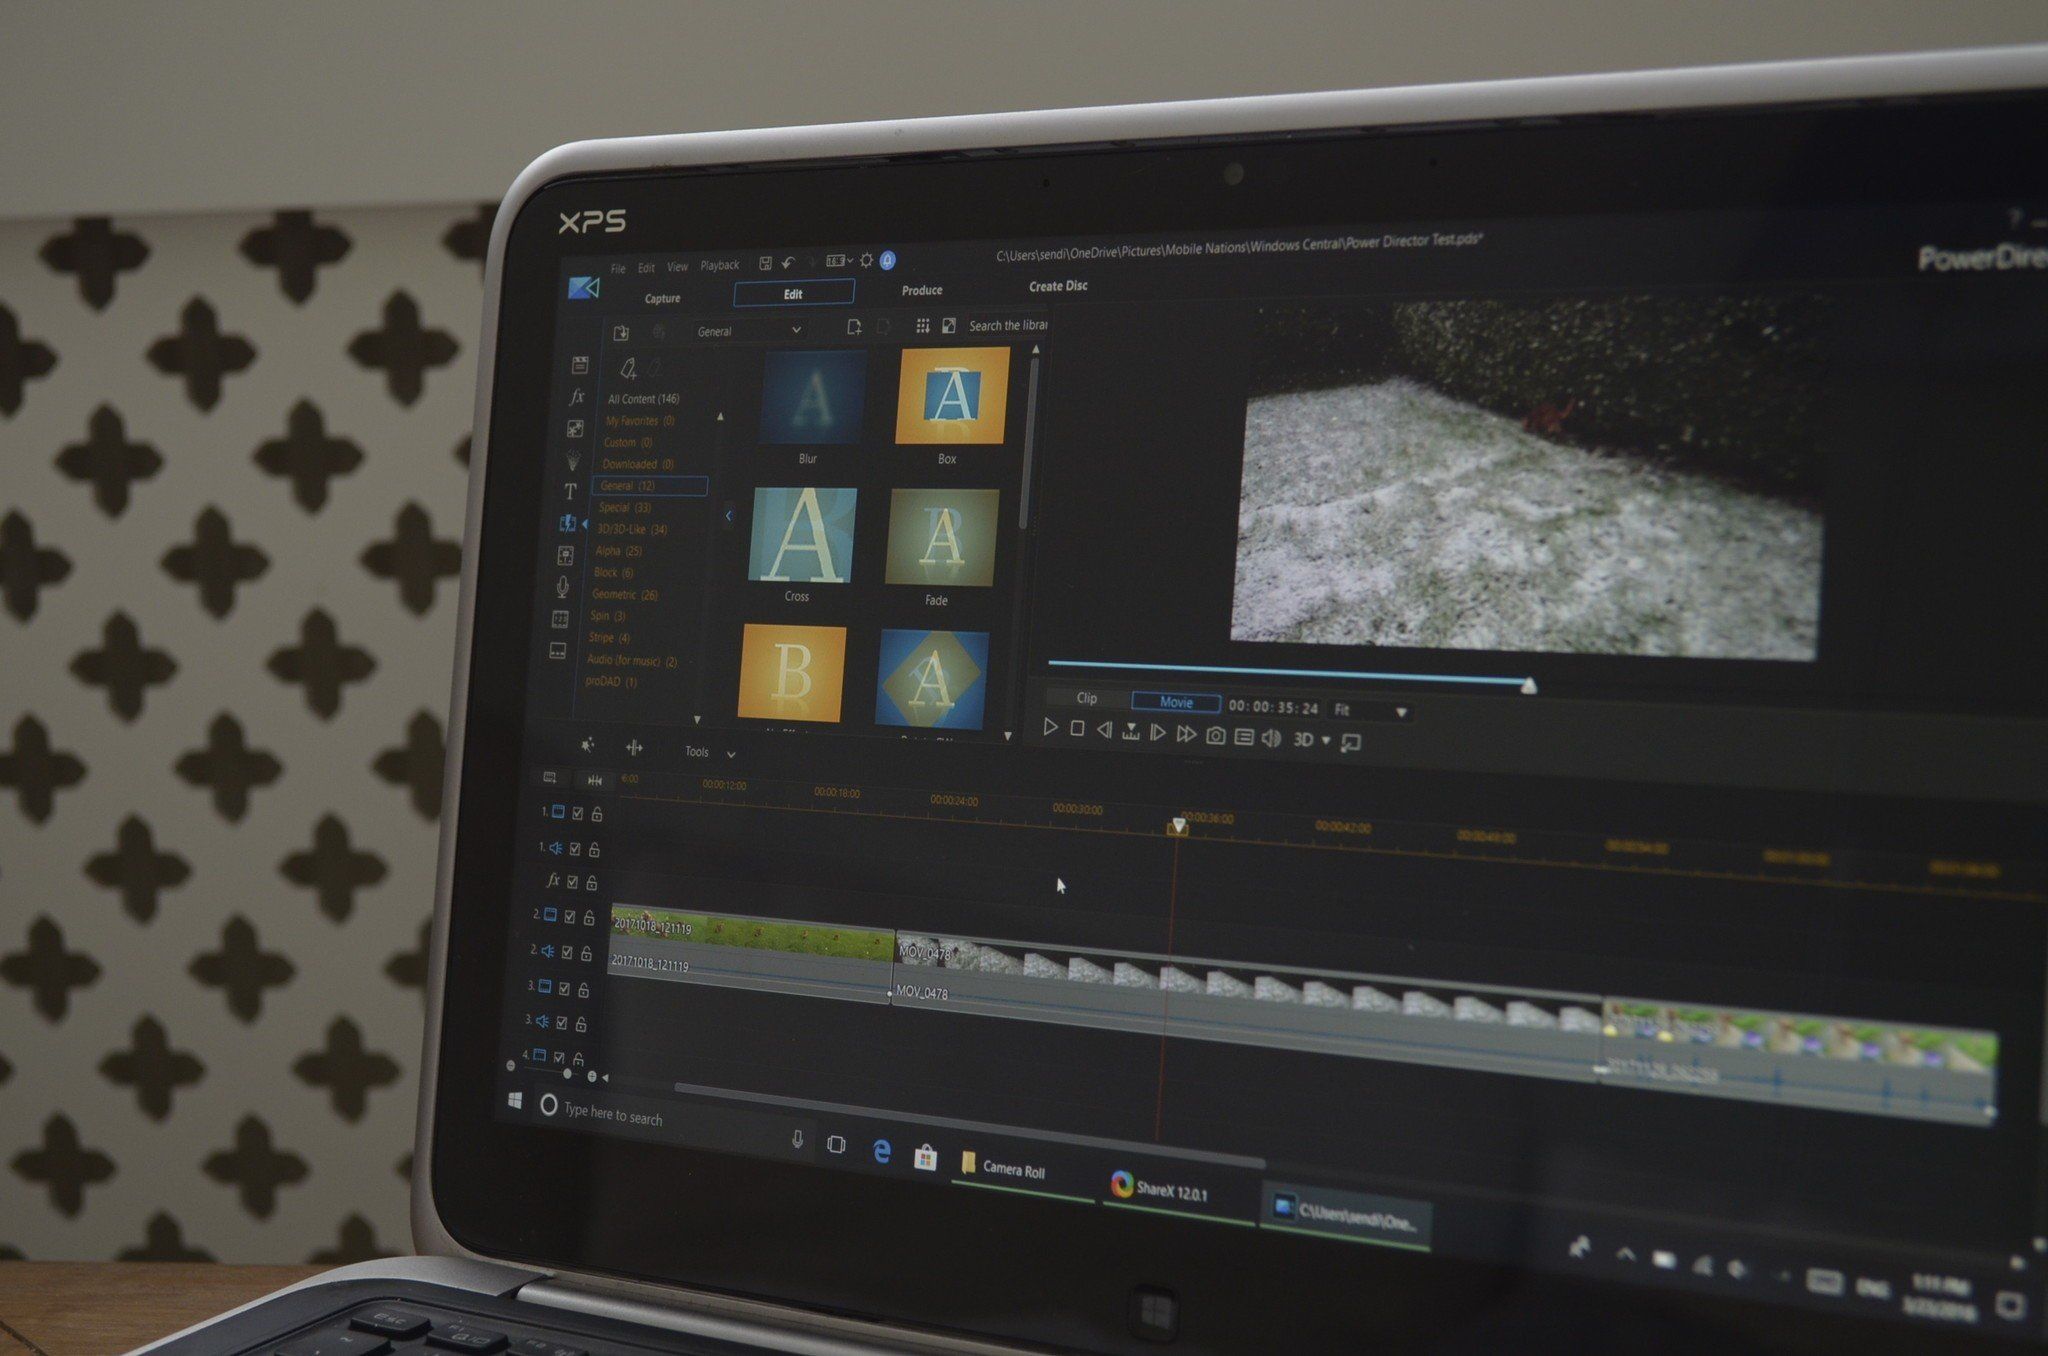
Task: Click the preview volume speaker icon
Action: [1271, 738]
